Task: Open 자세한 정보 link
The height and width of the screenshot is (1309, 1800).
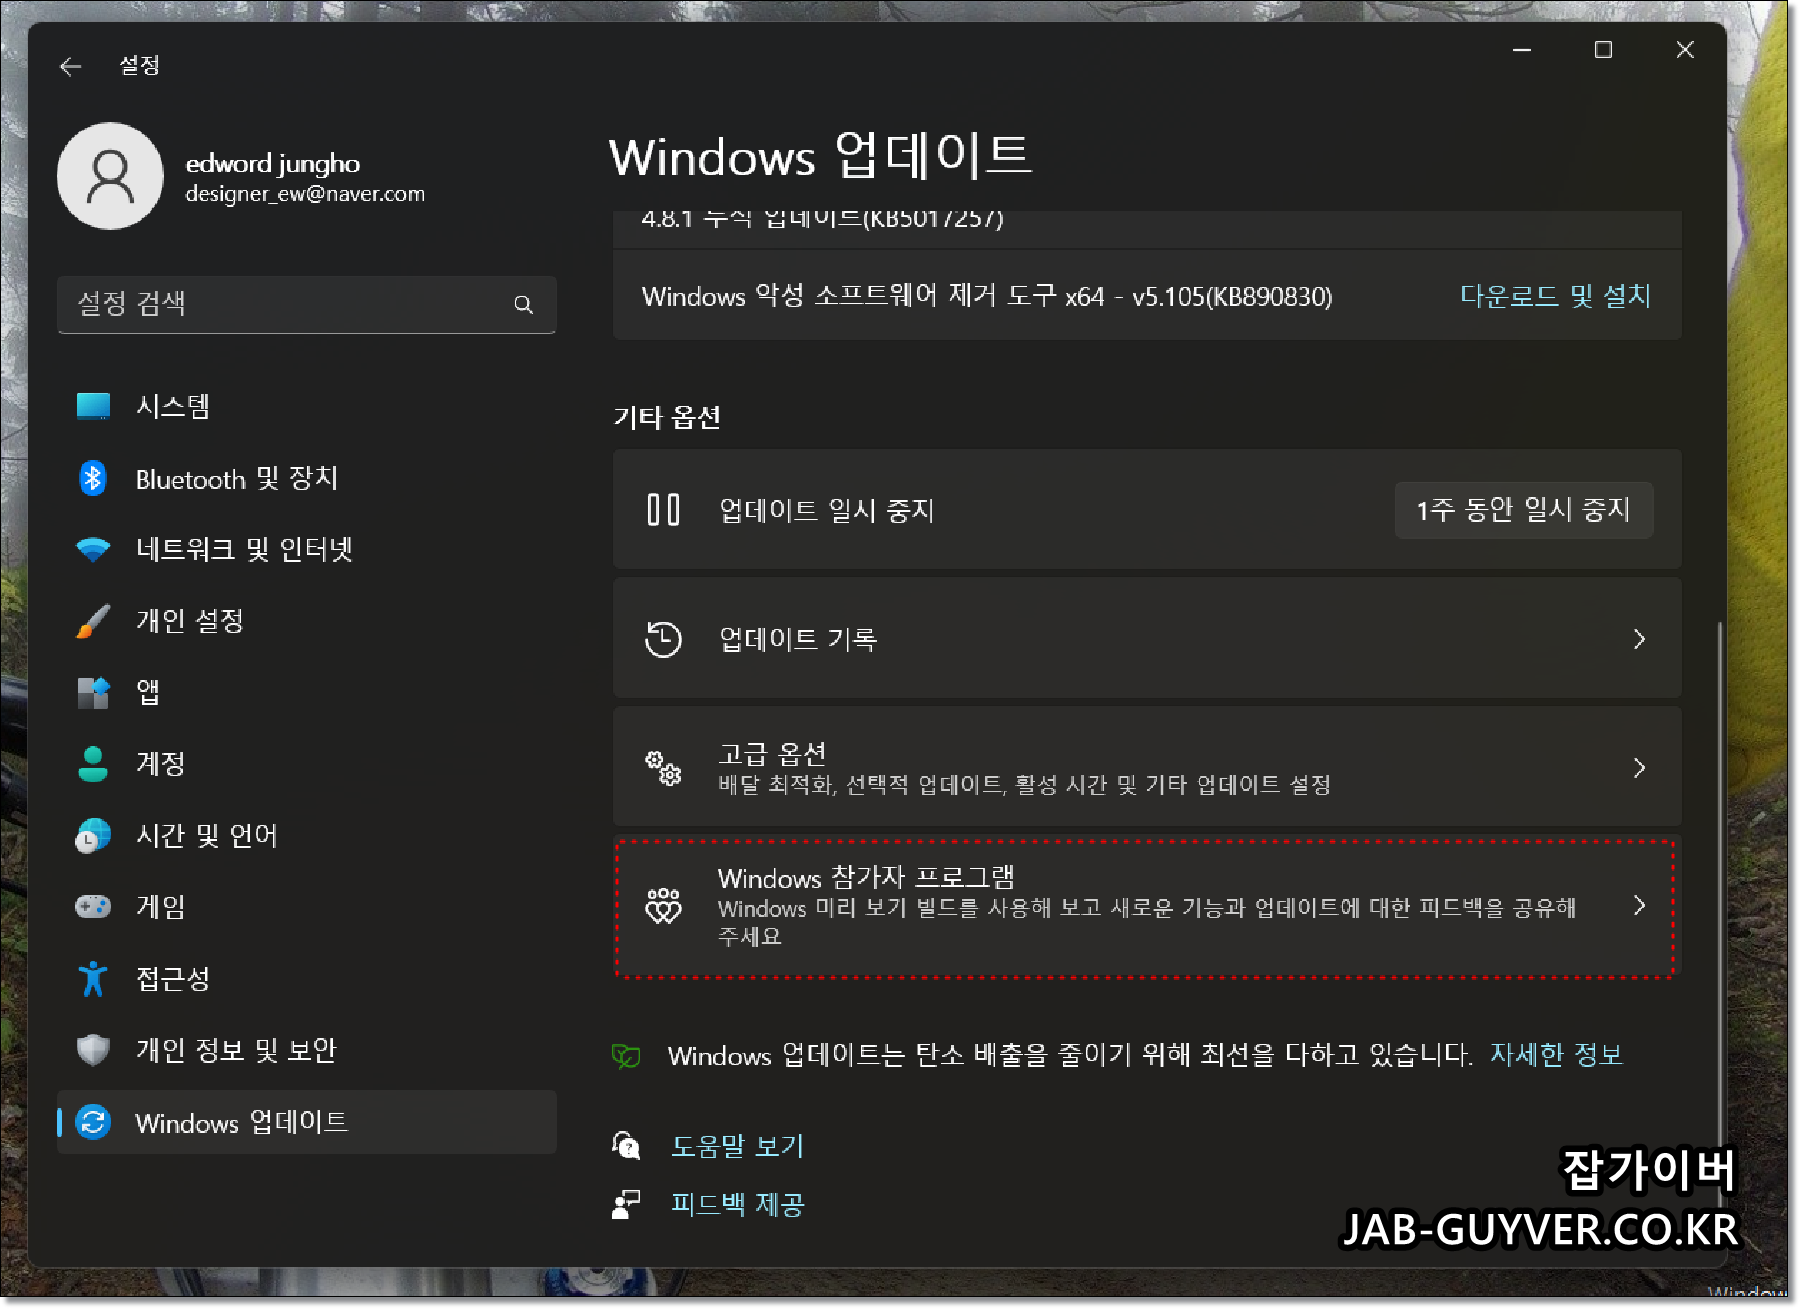Action: tap(1556, 1055)
